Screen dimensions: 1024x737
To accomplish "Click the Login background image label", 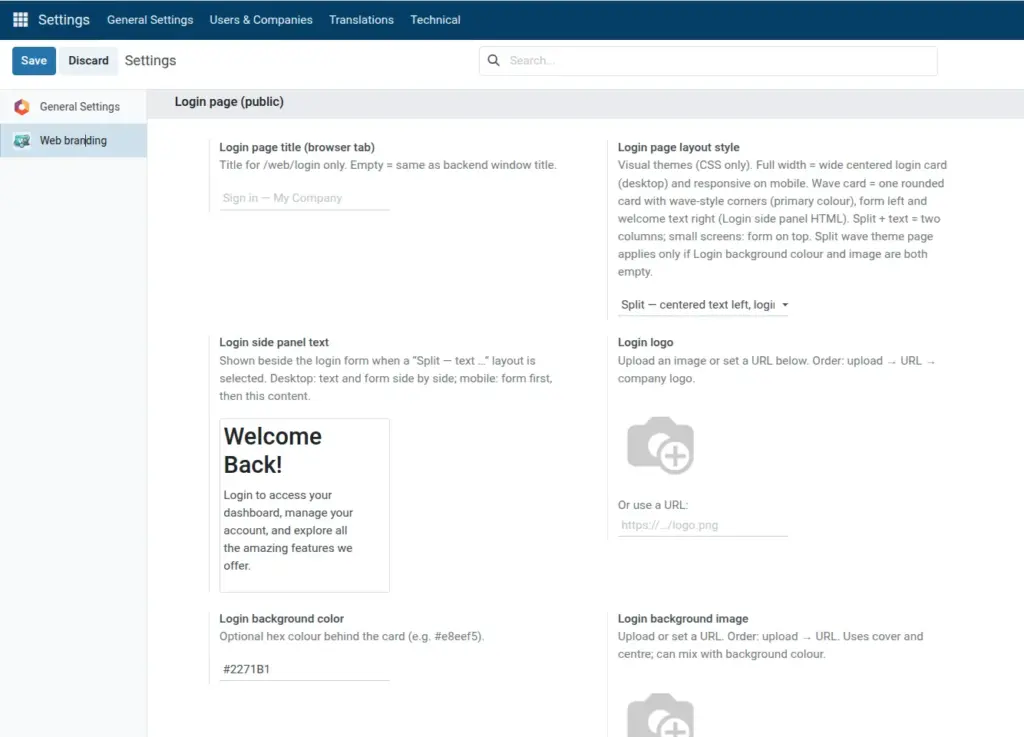I will pos(683,618).
